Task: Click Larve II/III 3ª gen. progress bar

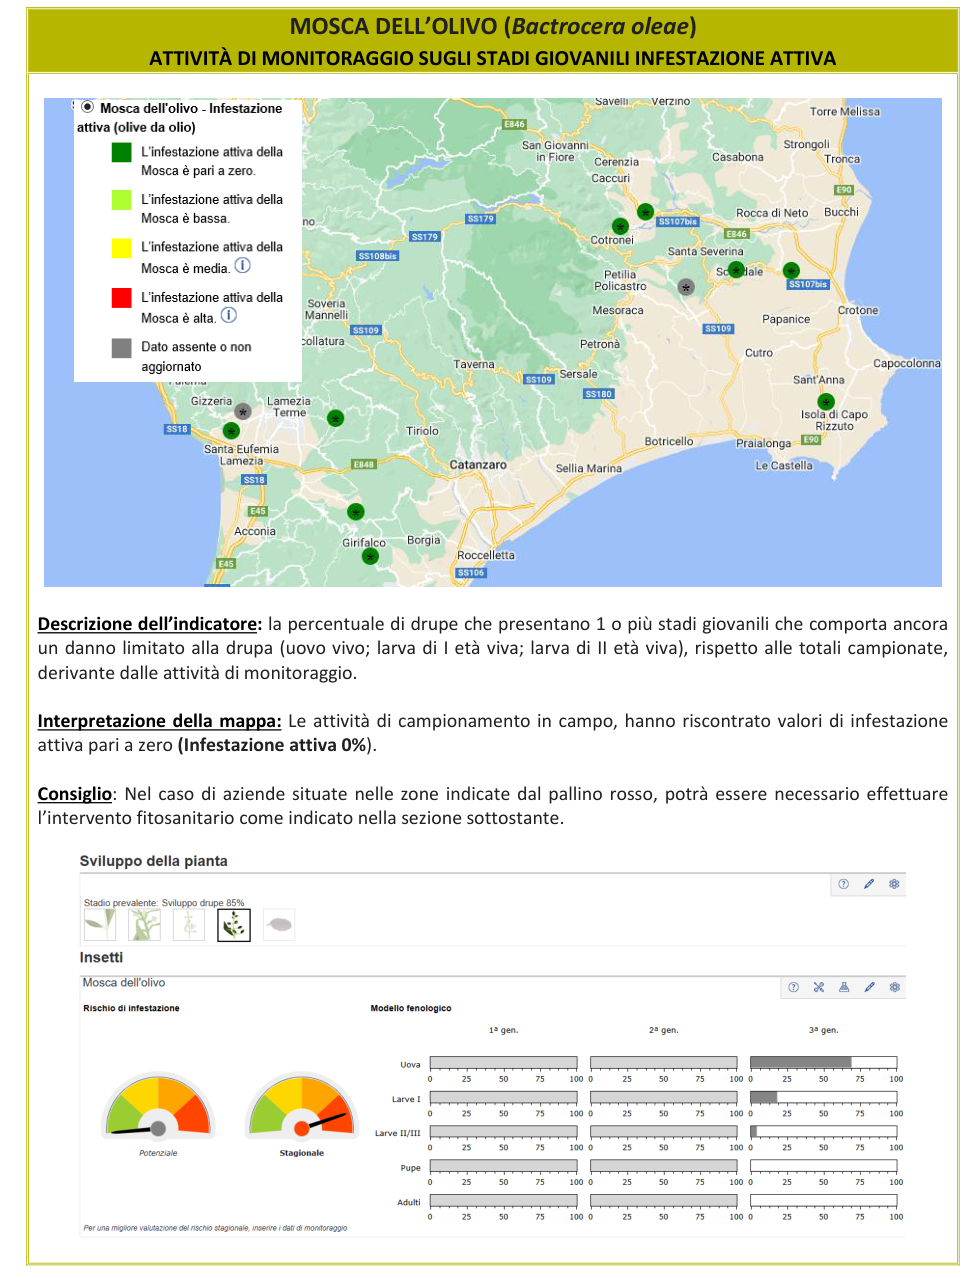Action: coord(824,1131)
